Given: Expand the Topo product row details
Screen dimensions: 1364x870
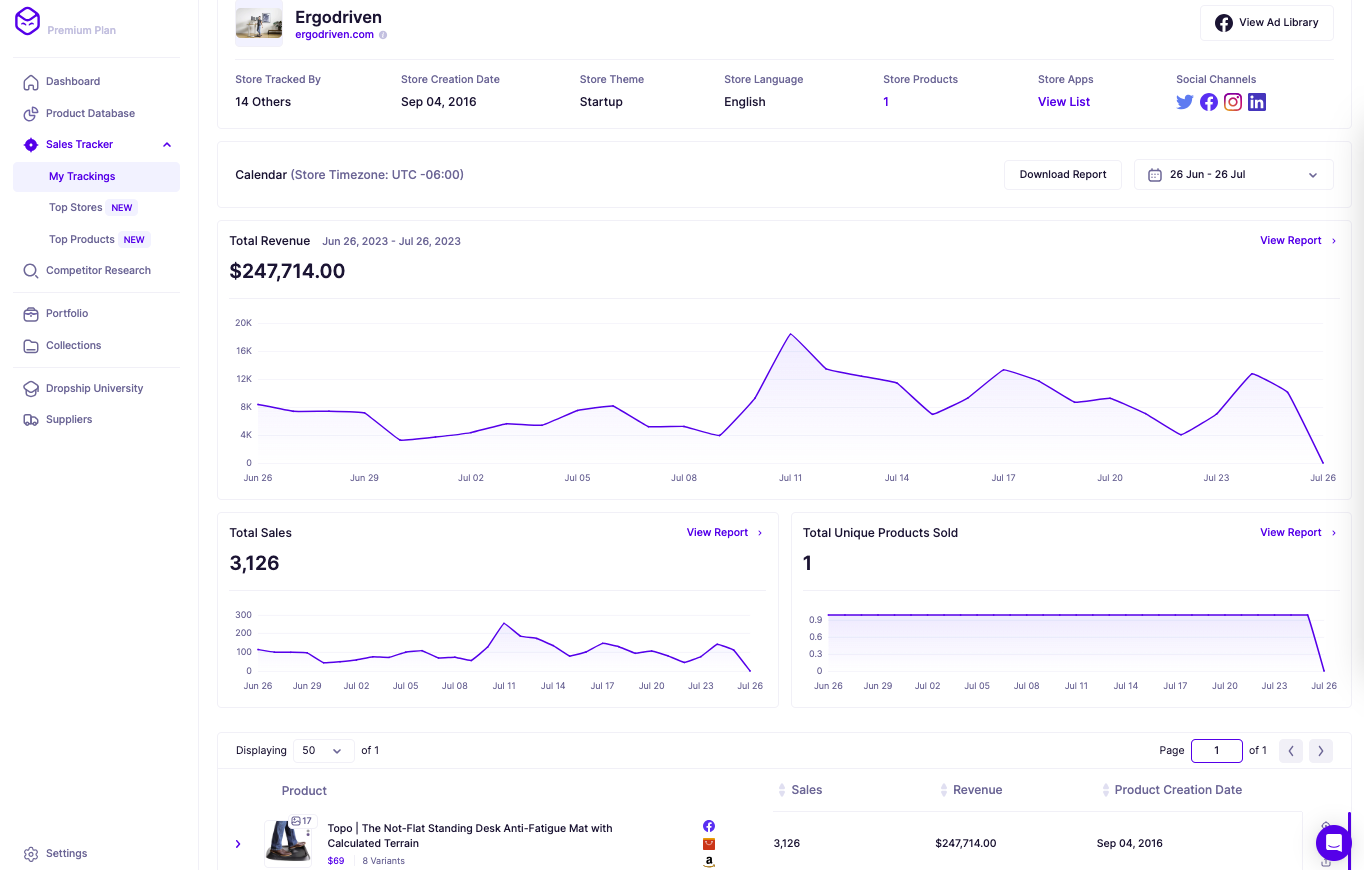Looking at the screenshot, I should click(238, 843).
